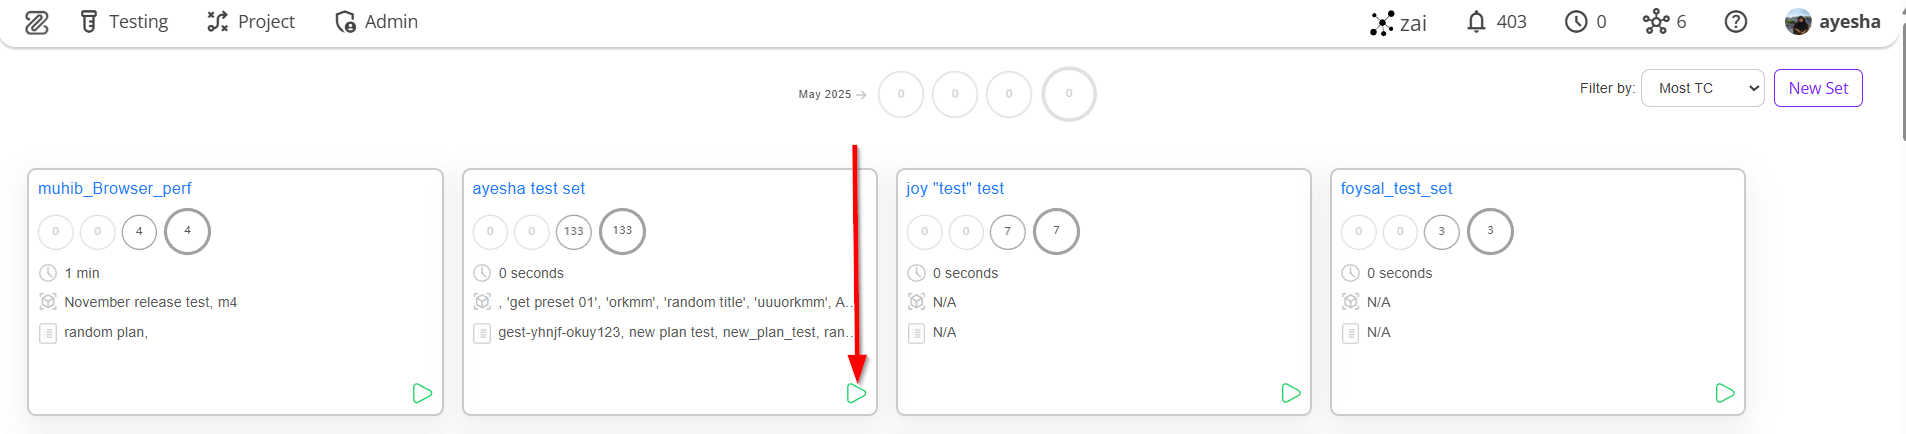Open the Project menu

coord(251,22)
